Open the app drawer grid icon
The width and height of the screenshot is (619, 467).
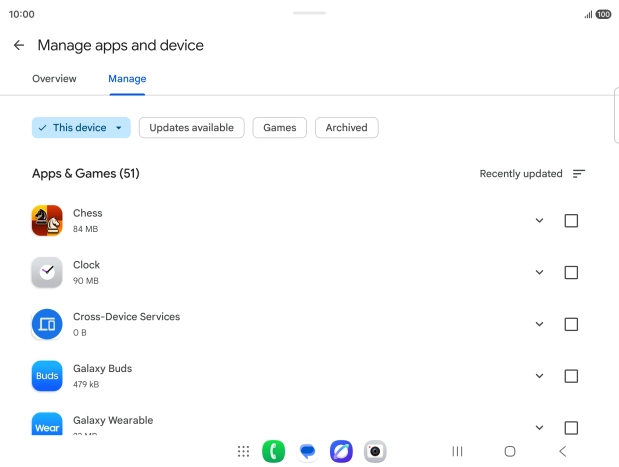pos(244,451)
